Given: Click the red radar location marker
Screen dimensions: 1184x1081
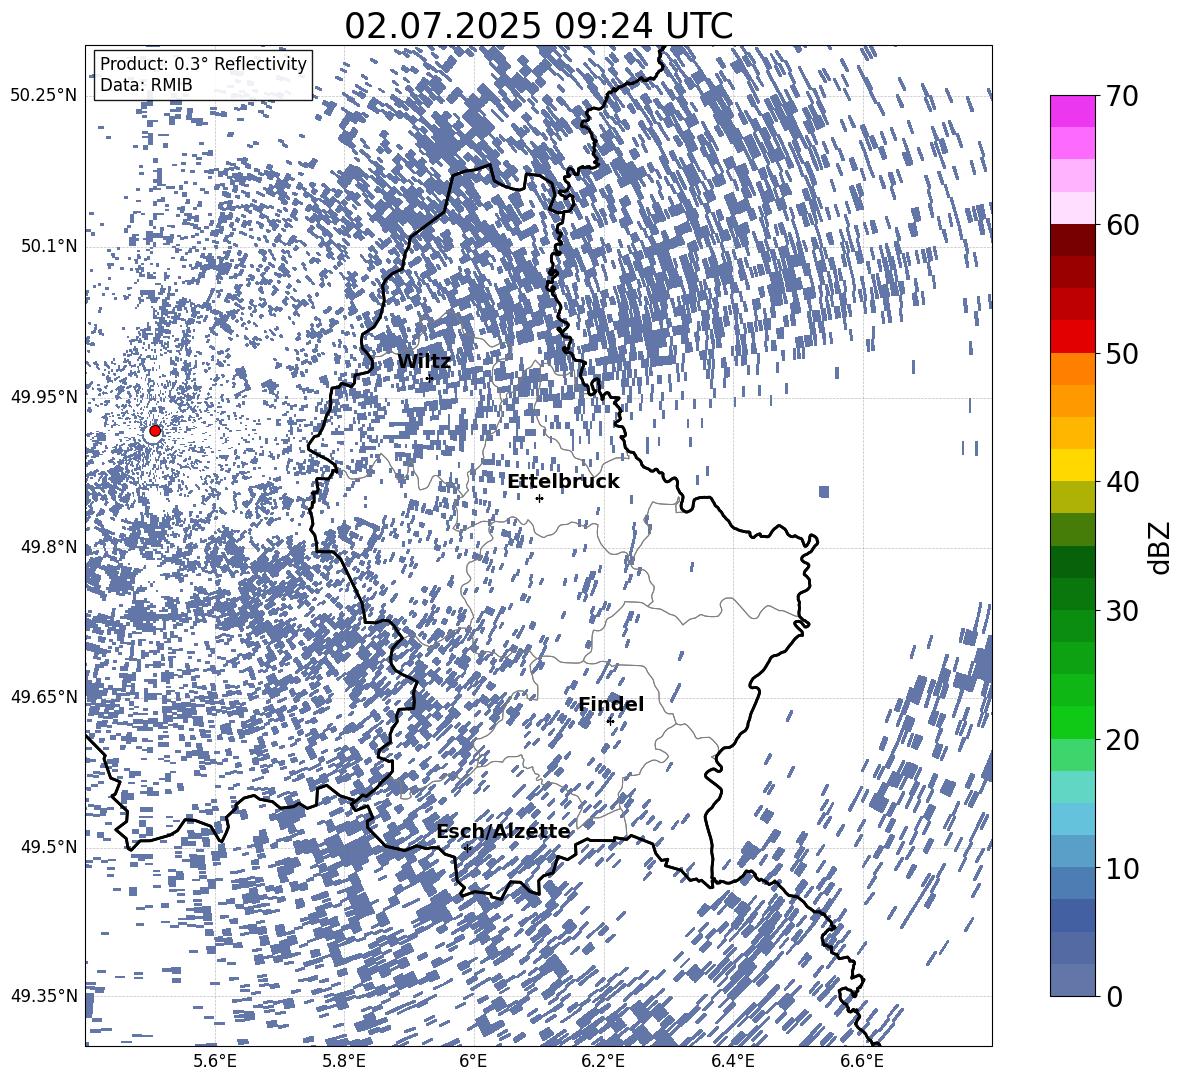Looking at the screenshot, I should tap(155, 431).
